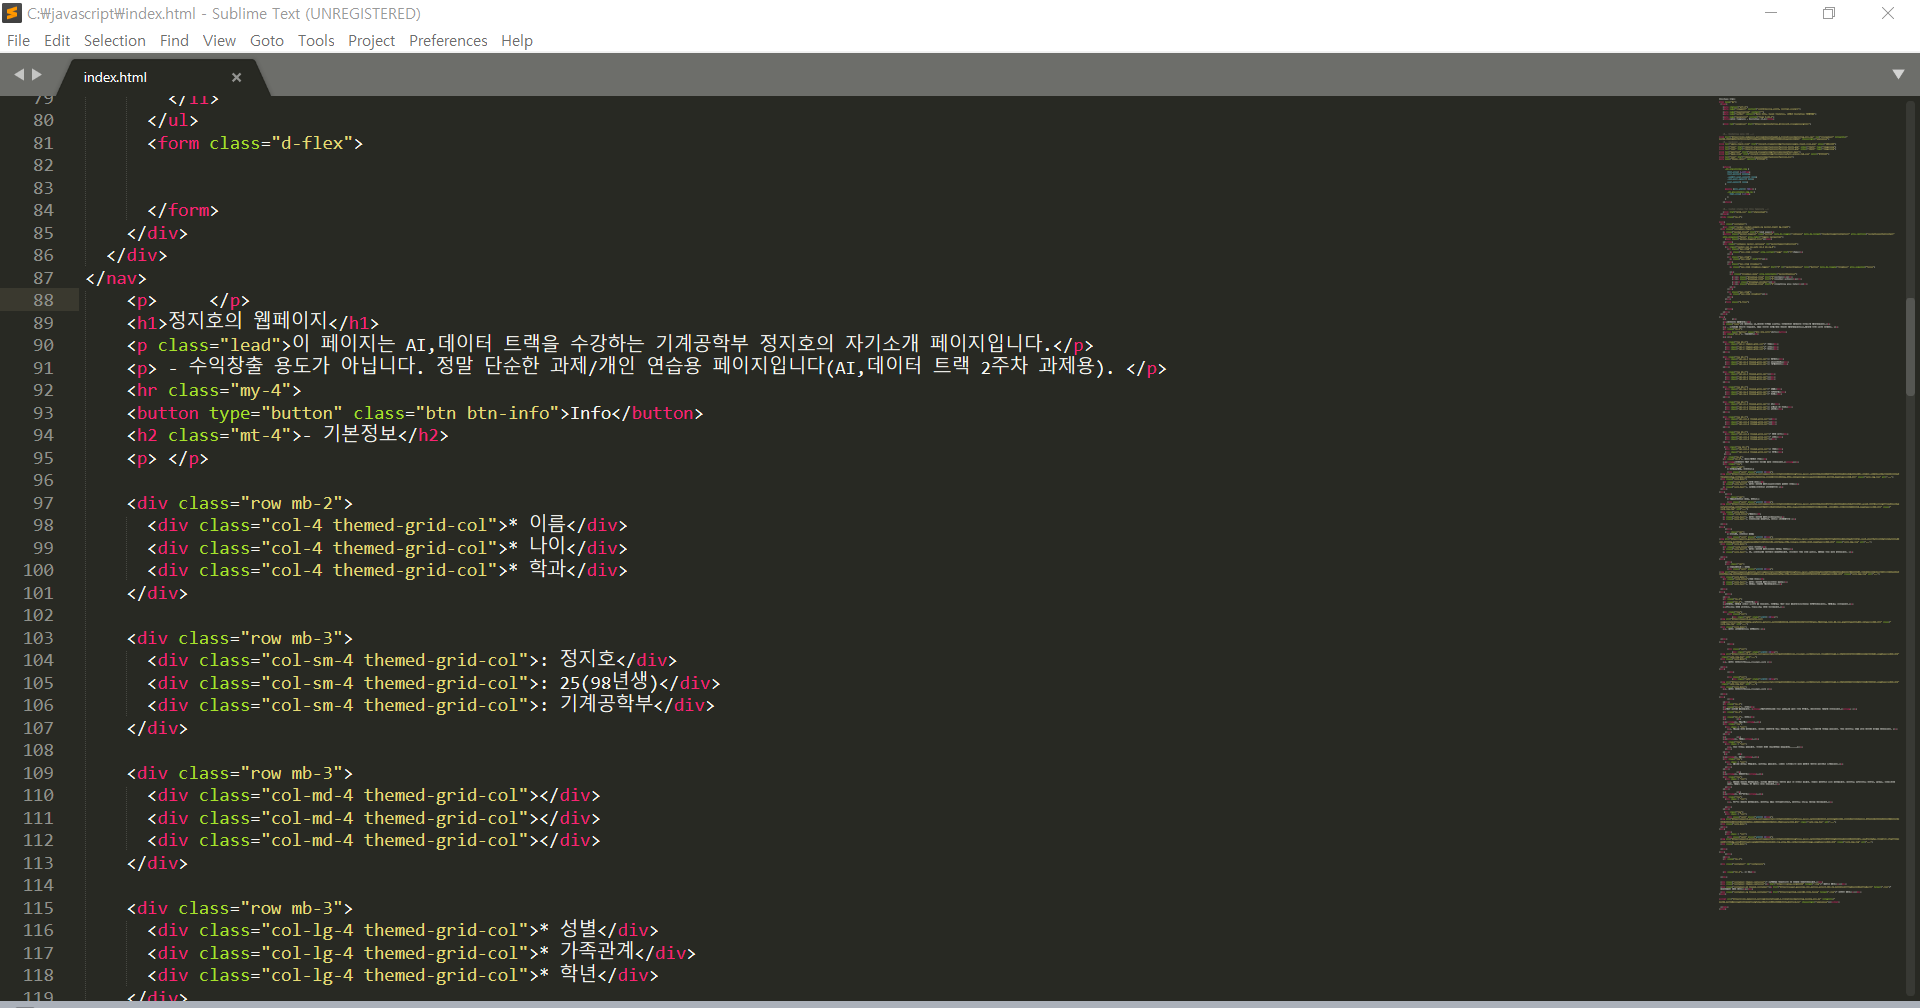Click the line containing : 기계공학부

point(431,705)
